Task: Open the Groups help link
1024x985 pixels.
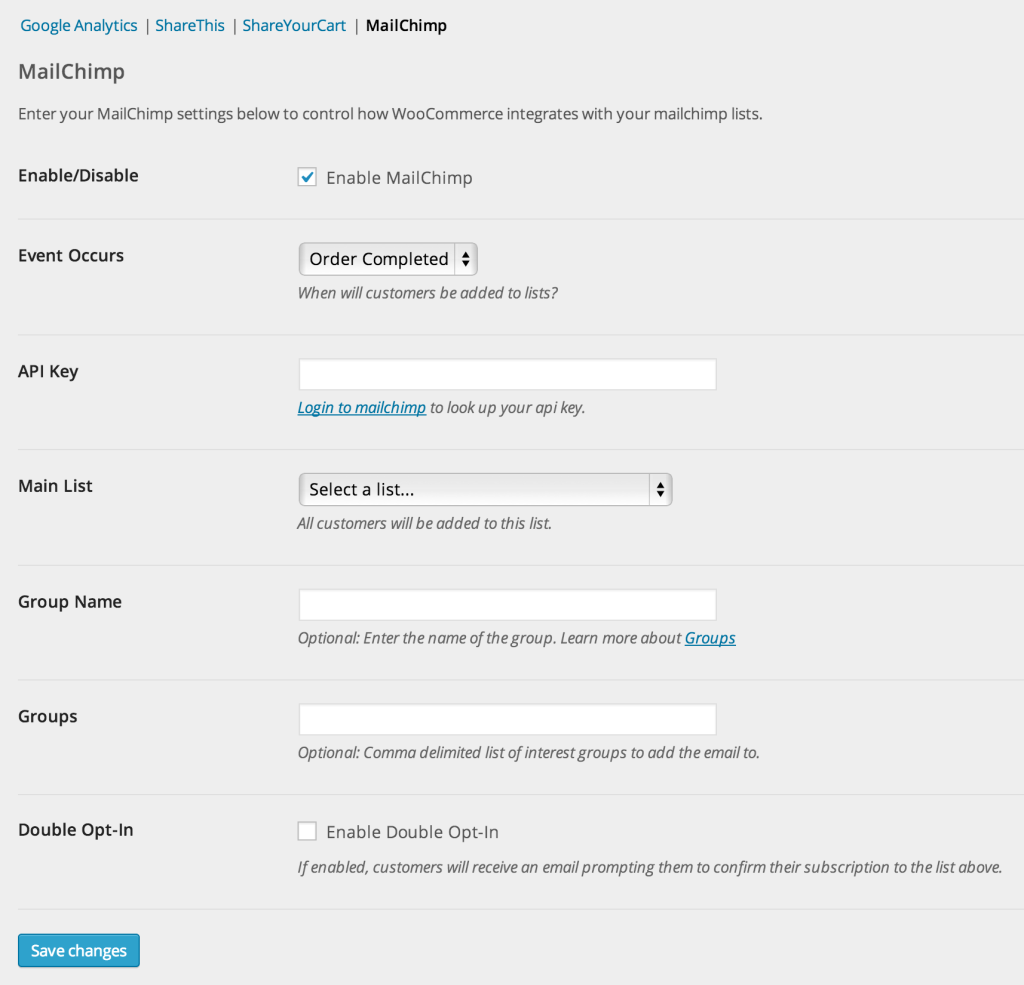Action: coord(710,638)
